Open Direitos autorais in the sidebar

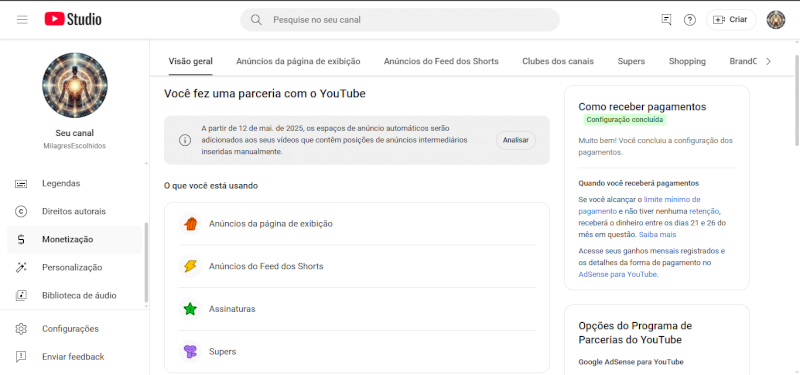[x=74, y=211]
